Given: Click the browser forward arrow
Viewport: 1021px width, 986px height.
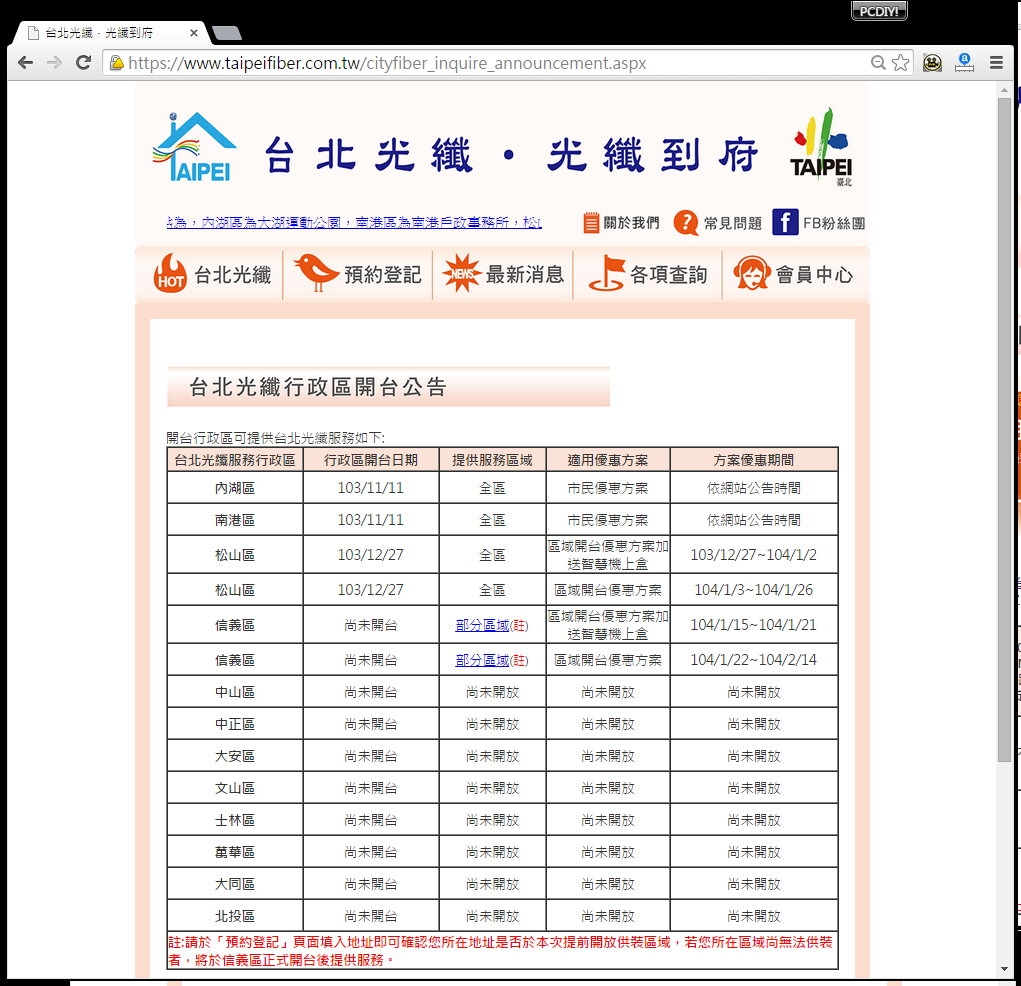Looking at the screenshot, I should coord(55,63).
